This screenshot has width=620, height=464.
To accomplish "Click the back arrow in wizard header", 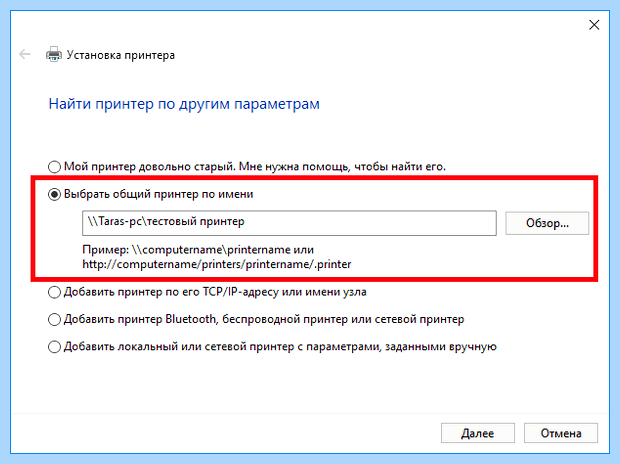I will [25, 54].
